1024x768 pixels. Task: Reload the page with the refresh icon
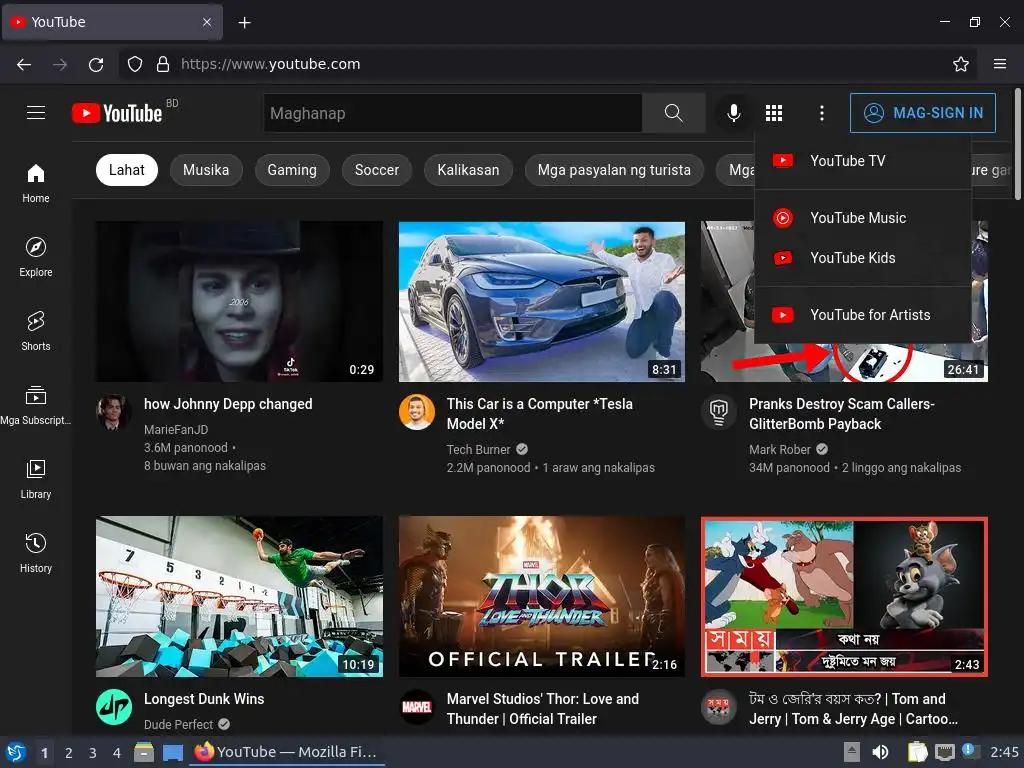click(x=96, y=64)
